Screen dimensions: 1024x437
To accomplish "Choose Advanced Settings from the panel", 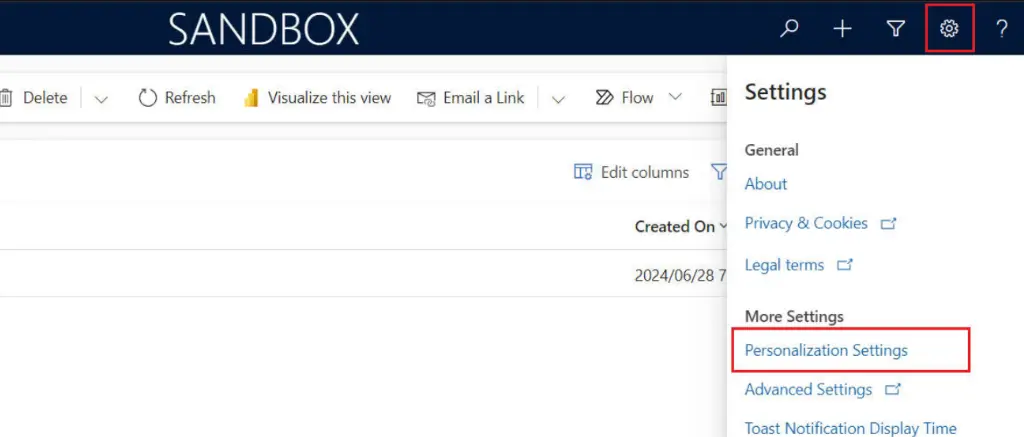I will (808, 389).
